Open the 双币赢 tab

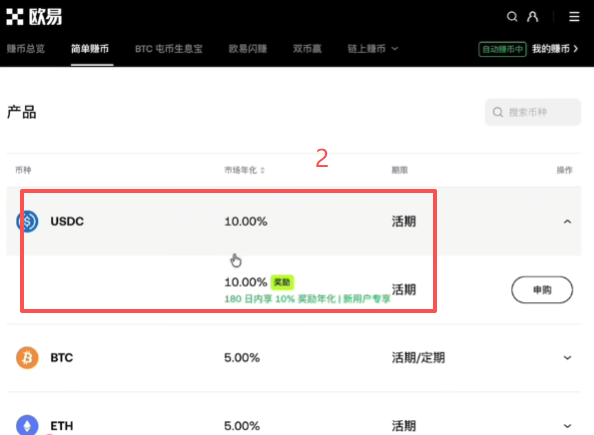click(x=307, y=49)
